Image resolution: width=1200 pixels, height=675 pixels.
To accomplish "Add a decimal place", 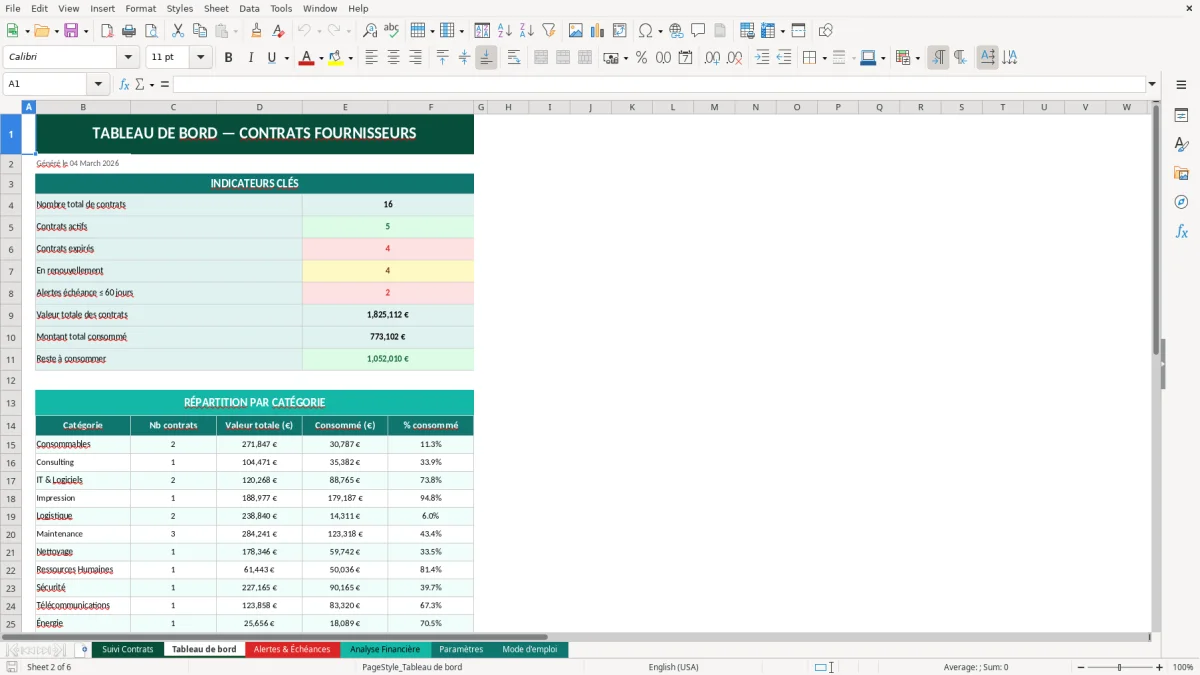I will [712, 58].
